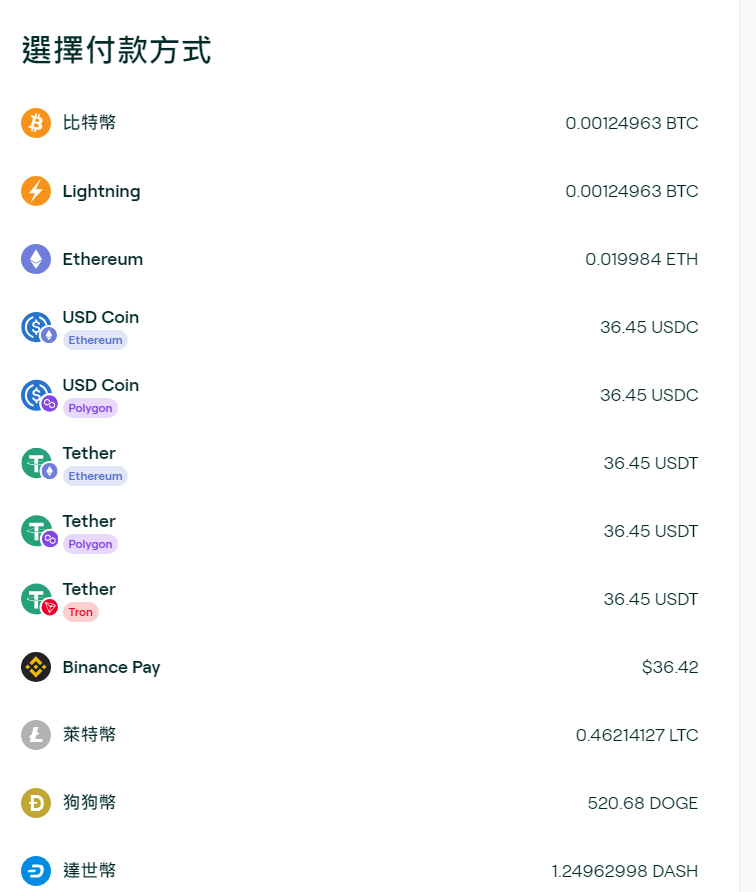Image resolution: width=756 pixels, height=892 pixels.
Task: Click the purple Ethereum diamond icon
Action: (x=36, y=259)
